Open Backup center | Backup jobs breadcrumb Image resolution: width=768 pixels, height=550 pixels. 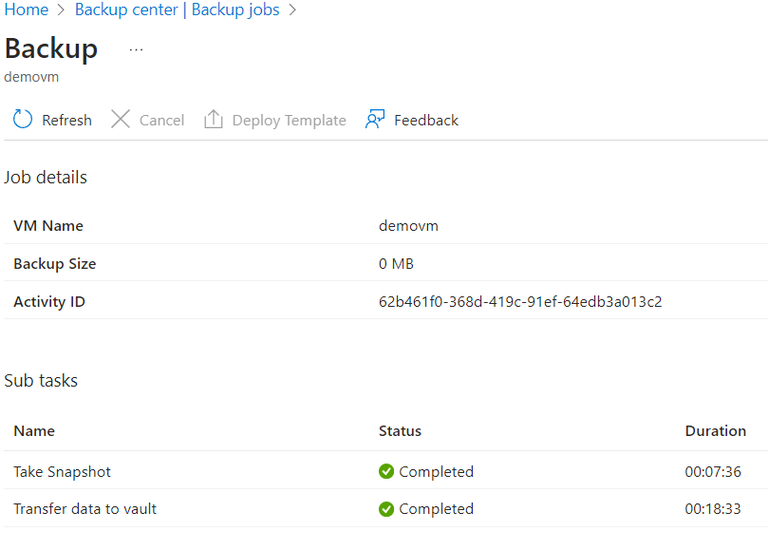(x=177, y=10)
